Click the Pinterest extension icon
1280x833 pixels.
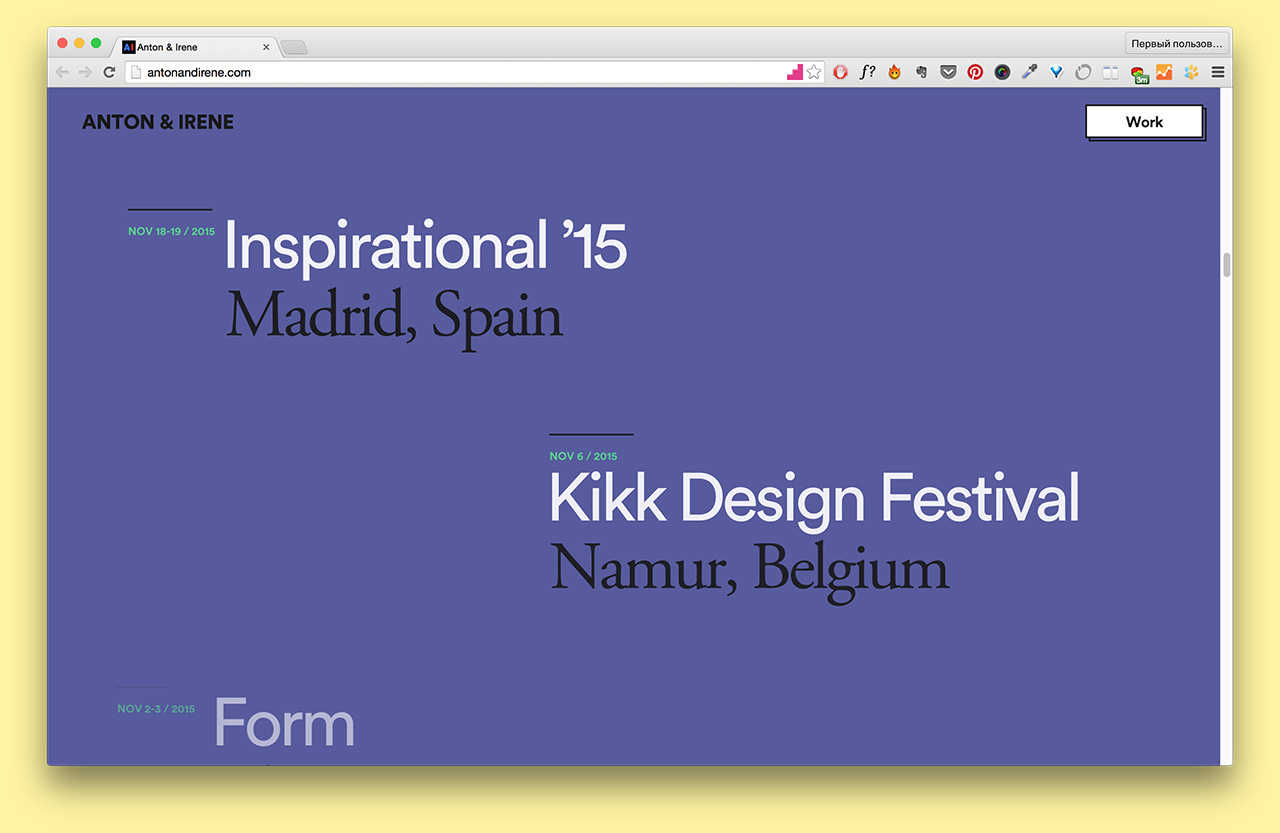tap(975, 72)
